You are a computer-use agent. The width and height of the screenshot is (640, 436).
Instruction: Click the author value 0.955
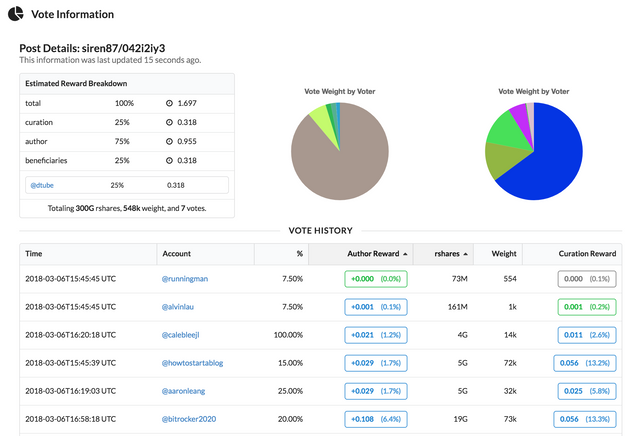point(187,142)
